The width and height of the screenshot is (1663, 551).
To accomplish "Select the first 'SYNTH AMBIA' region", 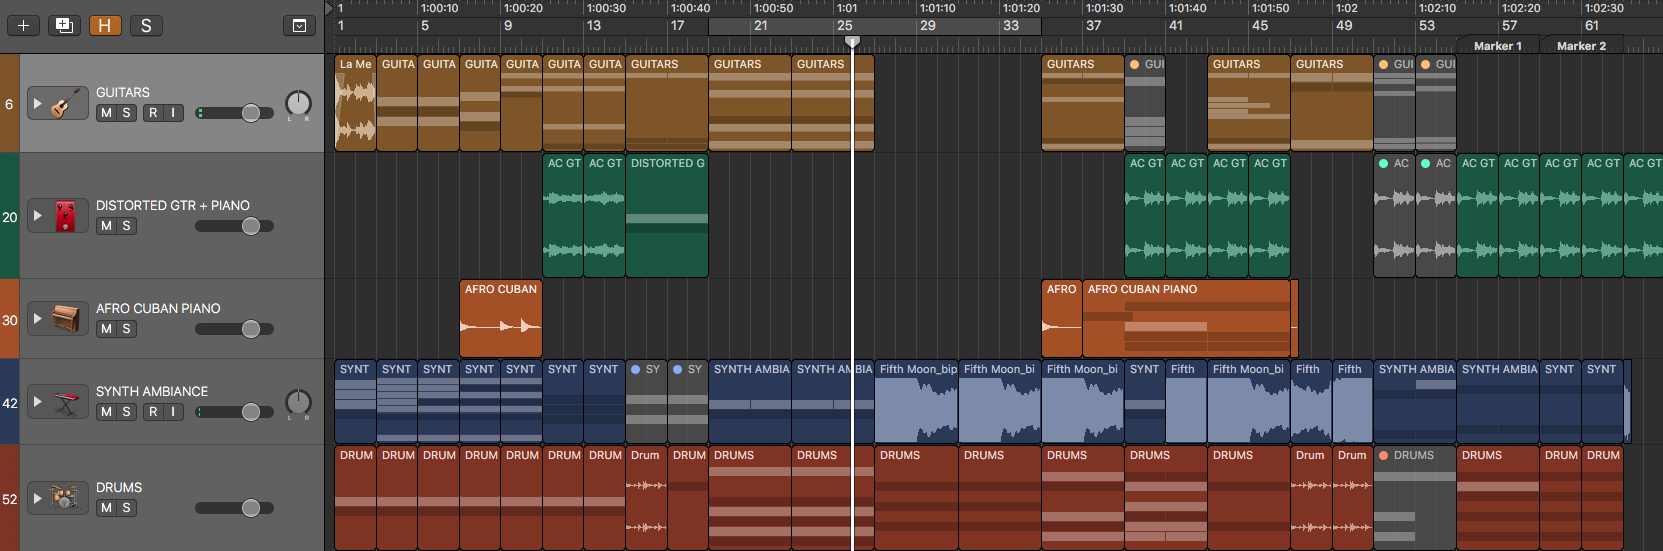I will [750, 401].
